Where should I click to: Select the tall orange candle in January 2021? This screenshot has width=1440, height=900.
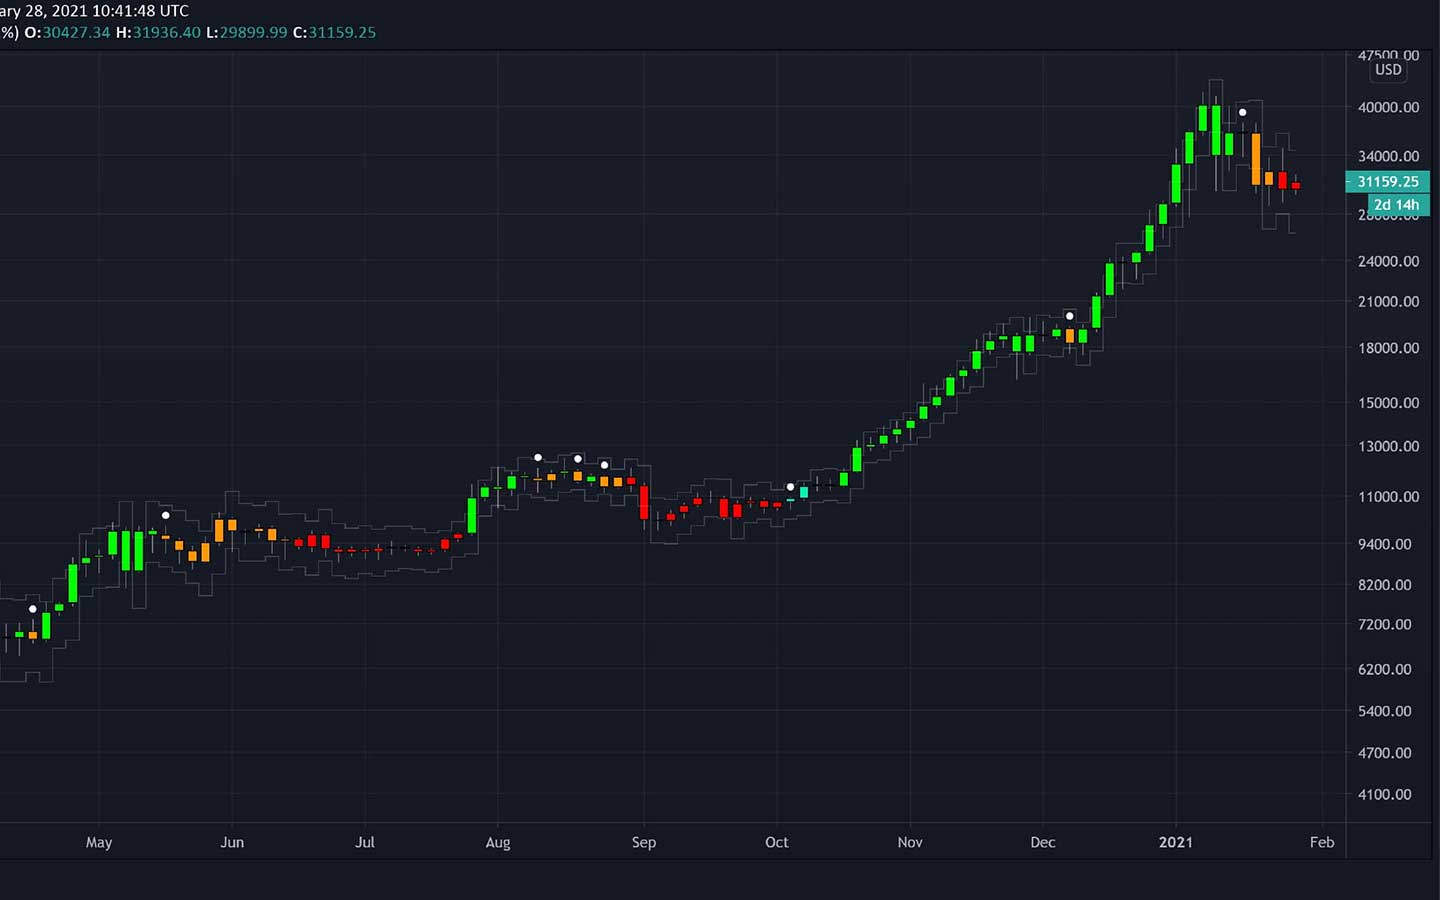point(1256,159)
